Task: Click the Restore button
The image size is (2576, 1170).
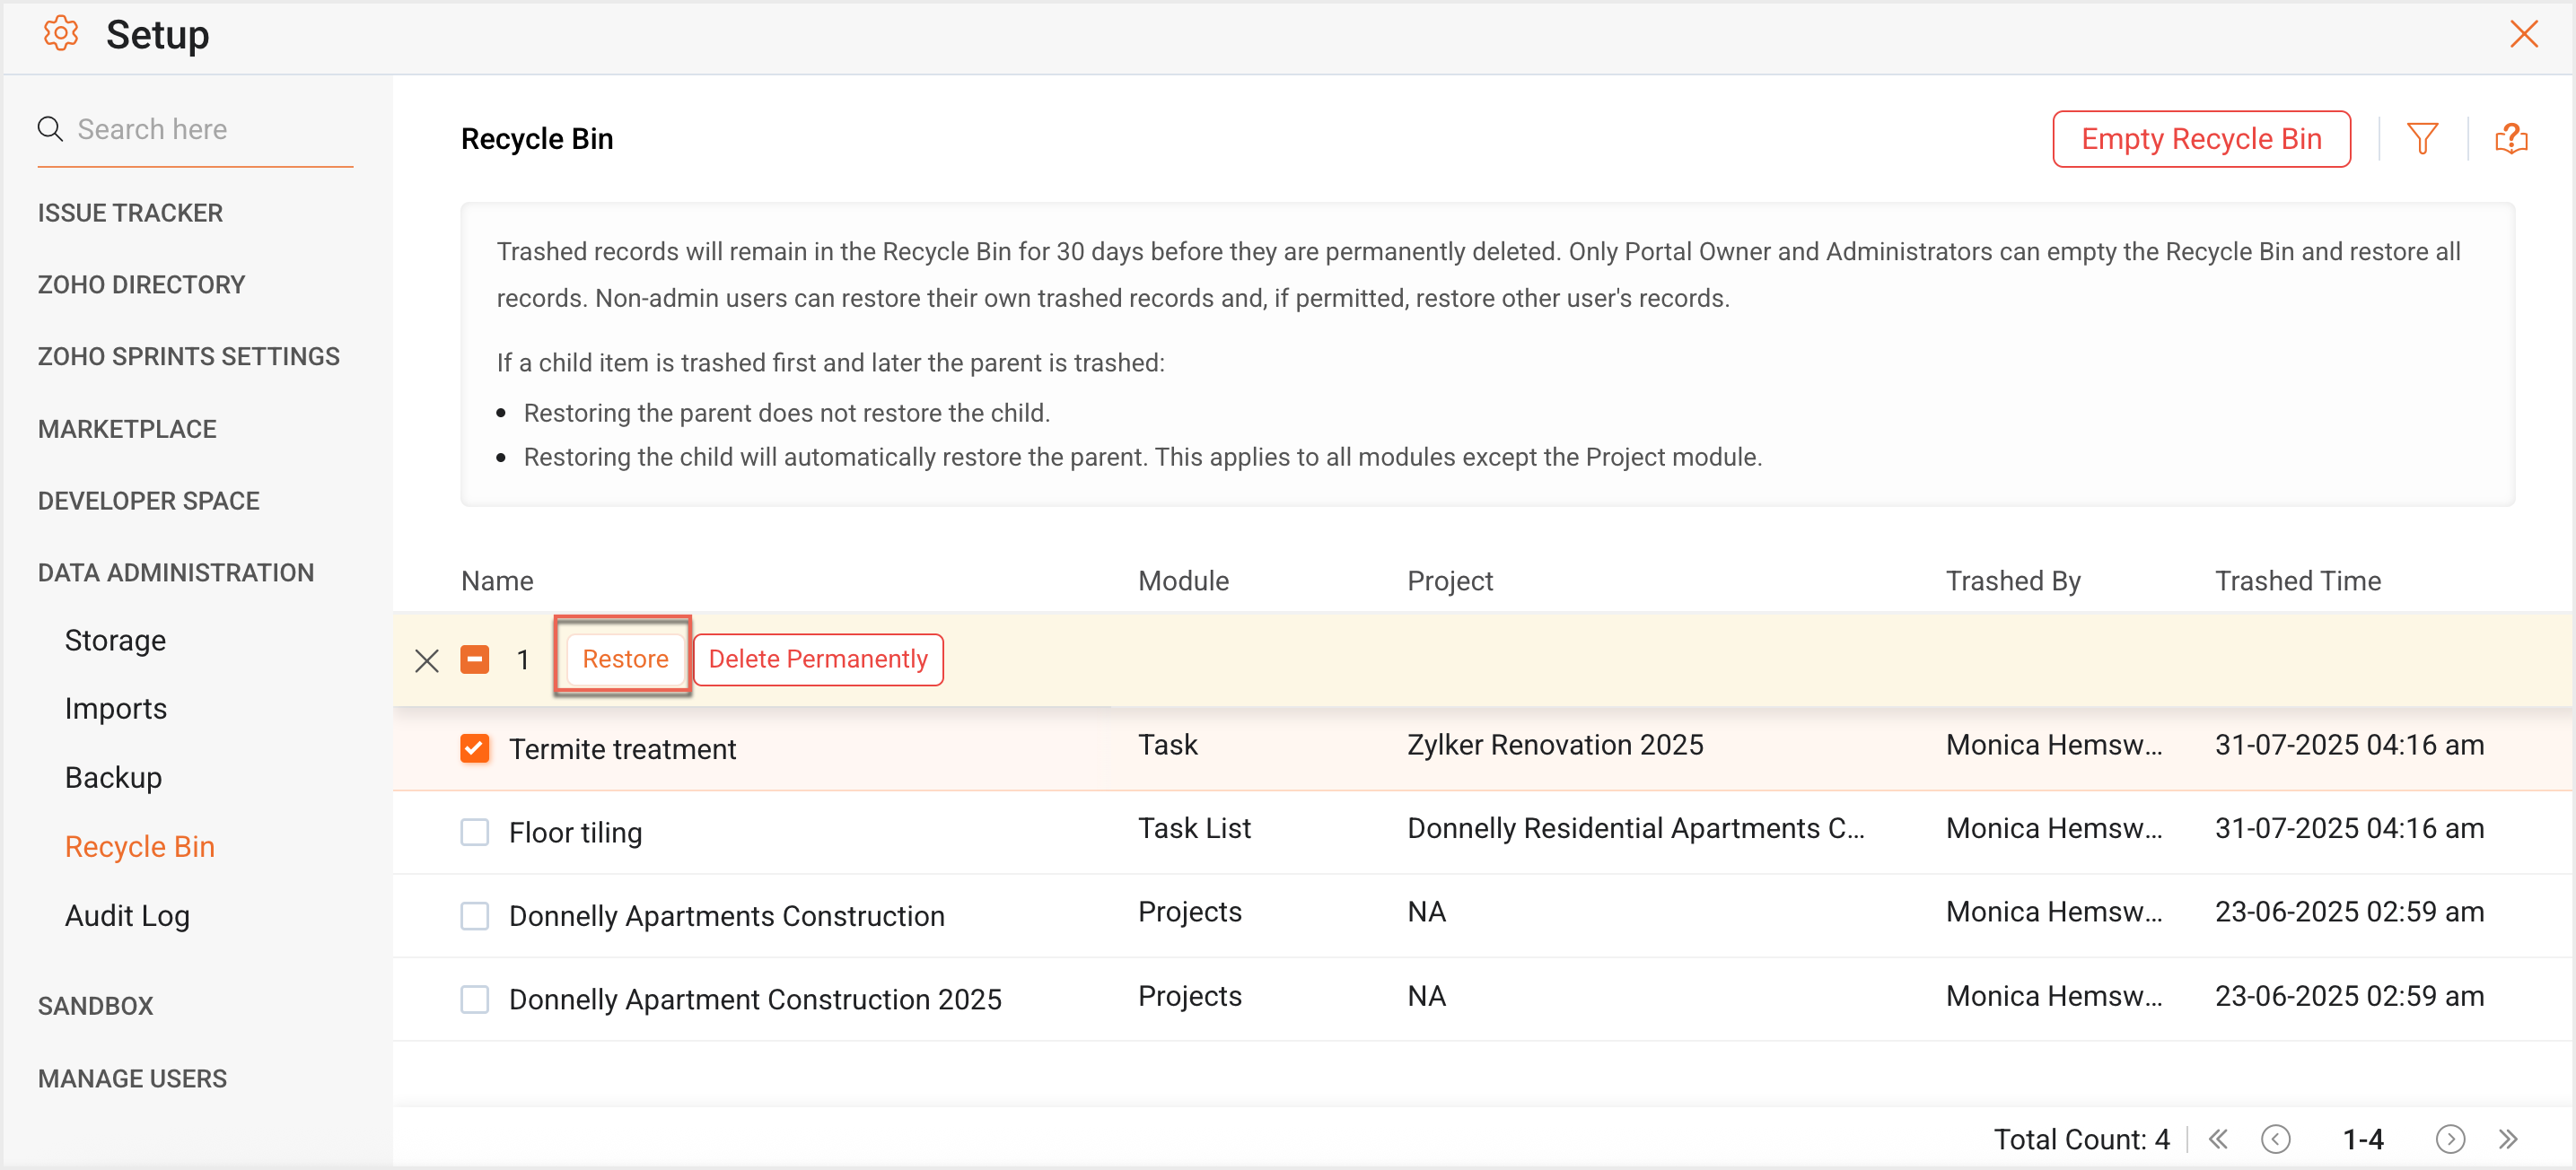Action: pyautogui.click(x=625, y=659)
